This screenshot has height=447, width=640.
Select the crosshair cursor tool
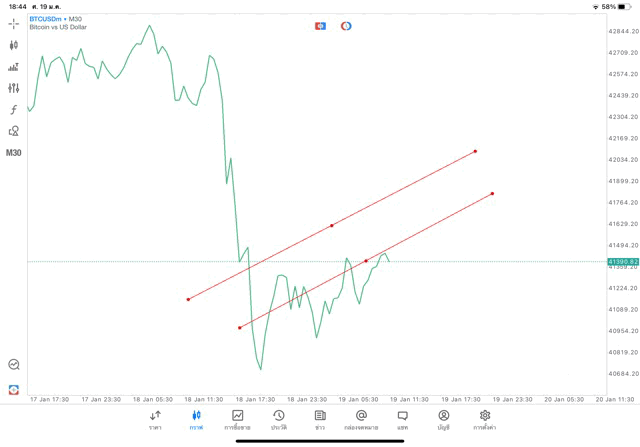[x=14, y=23]
